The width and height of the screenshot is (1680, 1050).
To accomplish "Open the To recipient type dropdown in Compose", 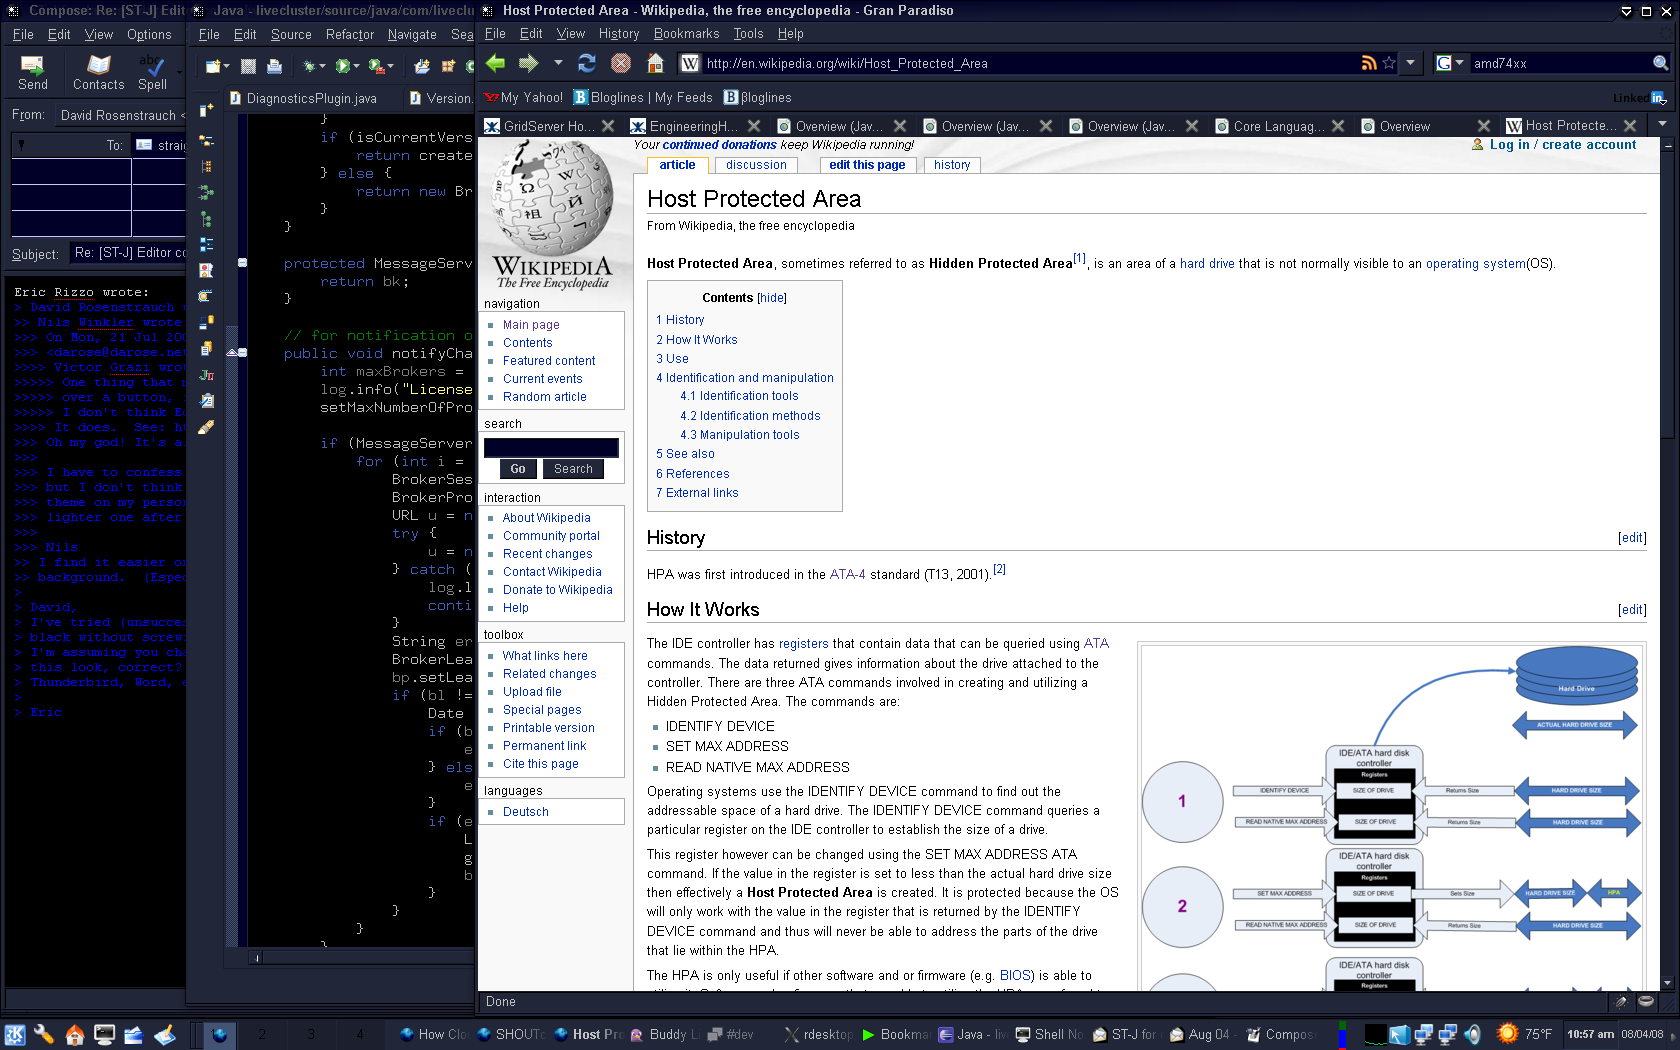I will click(x=70, y=145).
